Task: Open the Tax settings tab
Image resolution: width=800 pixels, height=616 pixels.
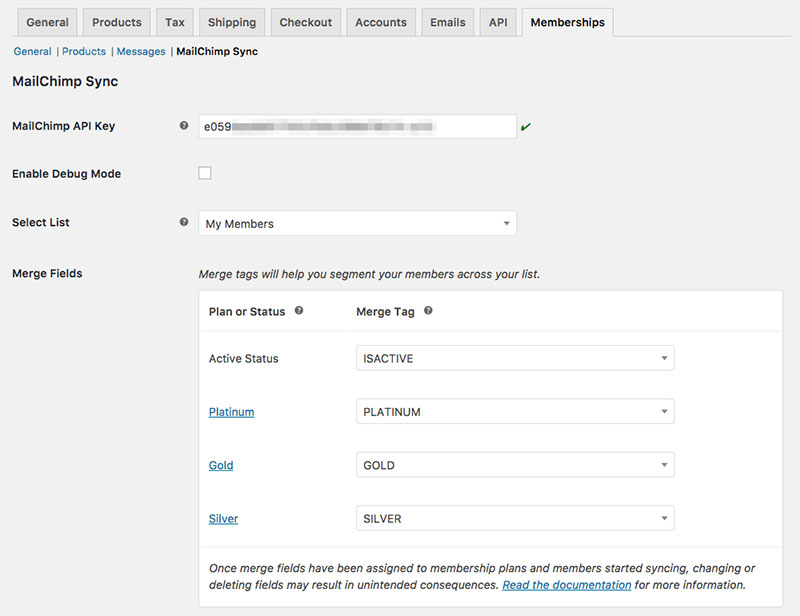Action: pyautogui.click(x=174, y=22)
